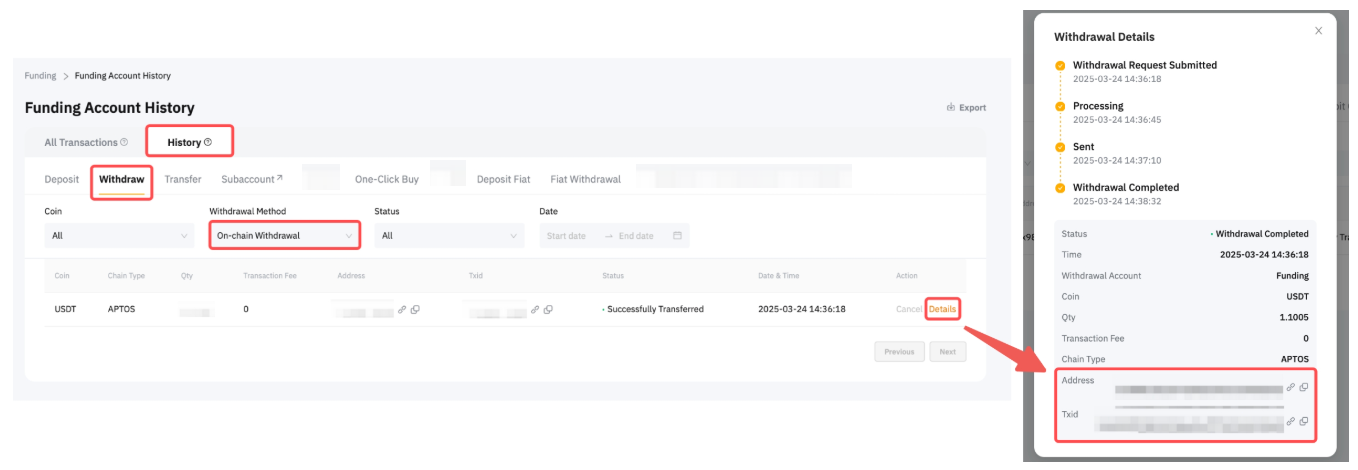Click the Export icon button
The image size is (1358, 470).
(x=950, y=108)
